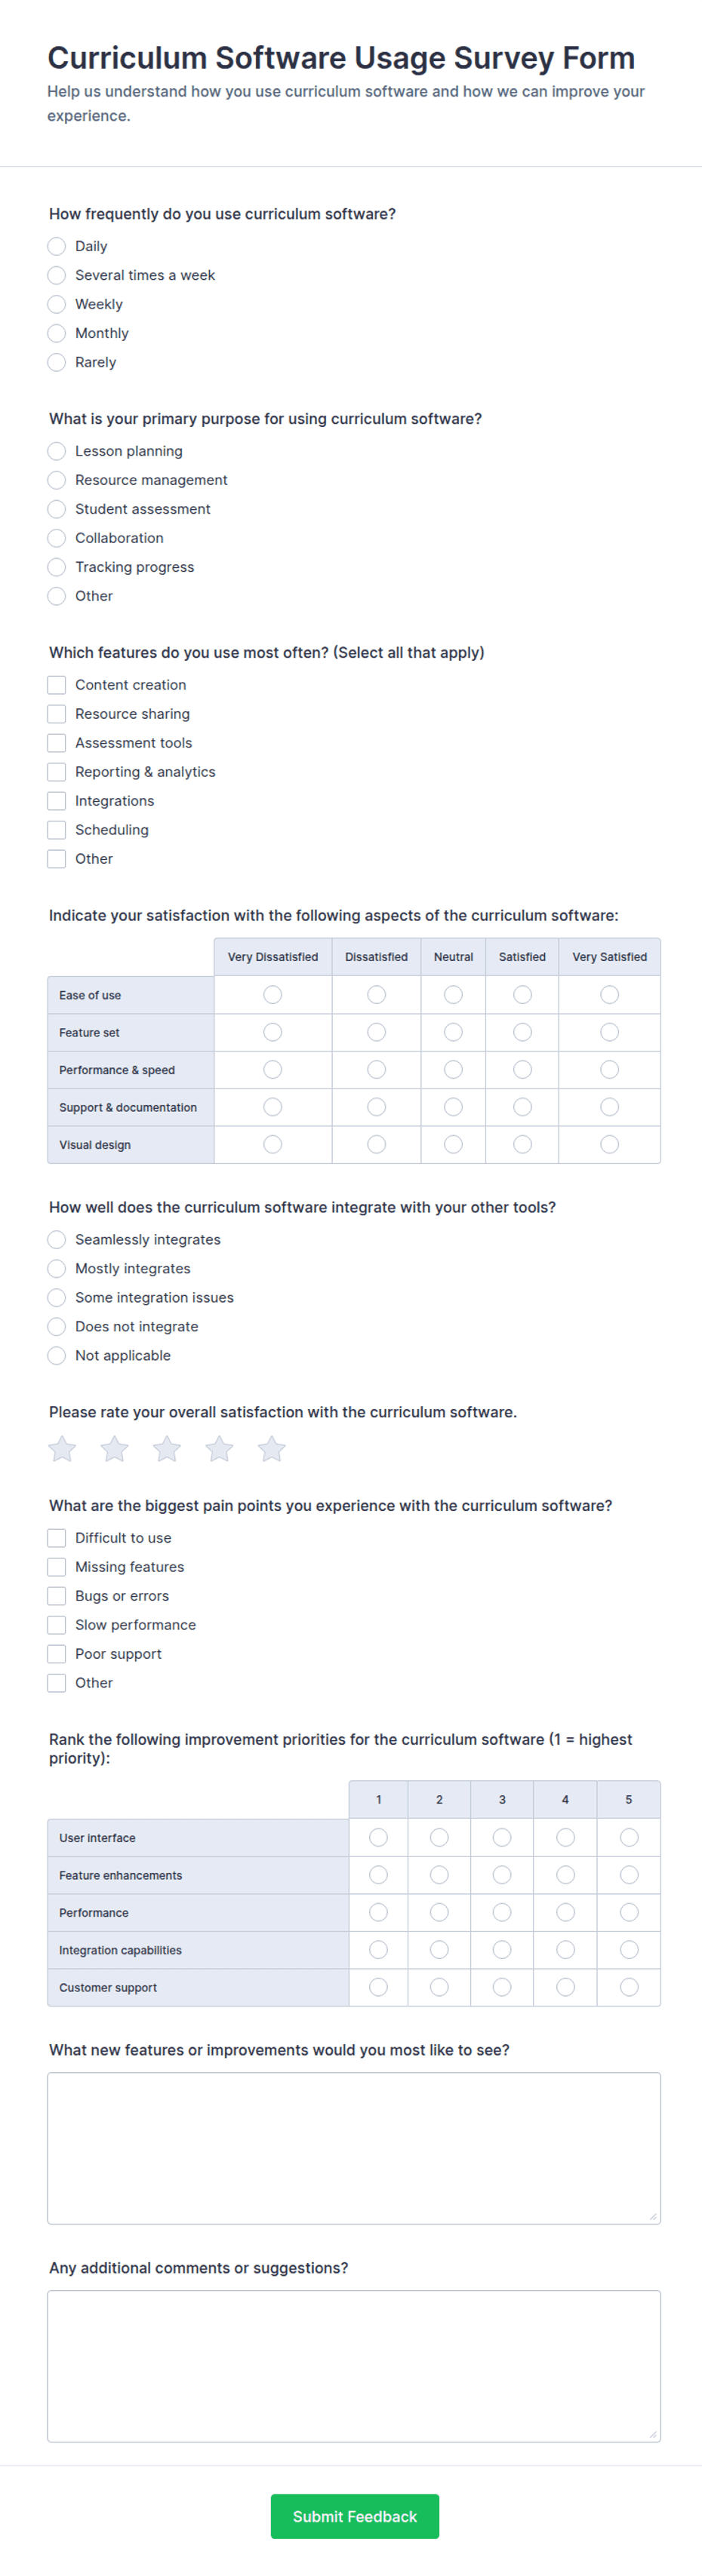Viewport: 702px width, 2576px height.
Task: Give a four-star overall rating
Action: point(219,1449)
